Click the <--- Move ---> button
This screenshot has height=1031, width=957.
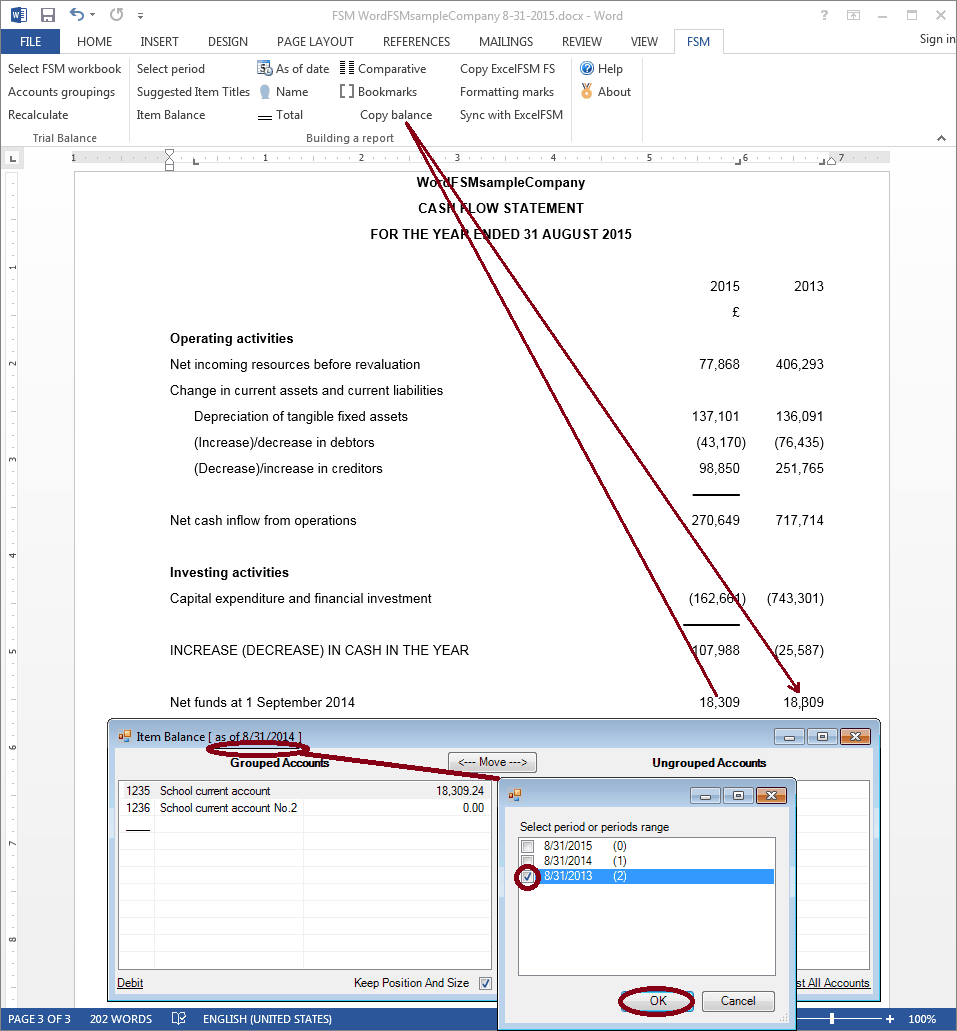pos(492,762)
